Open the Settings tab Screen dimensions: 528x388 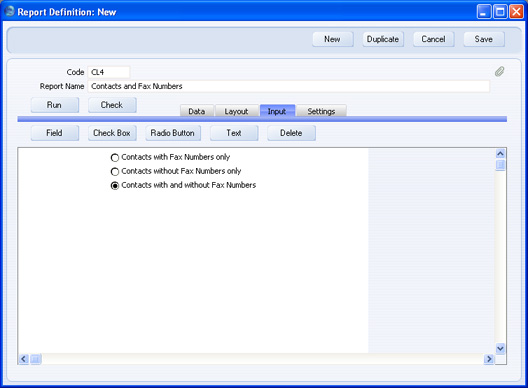(321, 111)
